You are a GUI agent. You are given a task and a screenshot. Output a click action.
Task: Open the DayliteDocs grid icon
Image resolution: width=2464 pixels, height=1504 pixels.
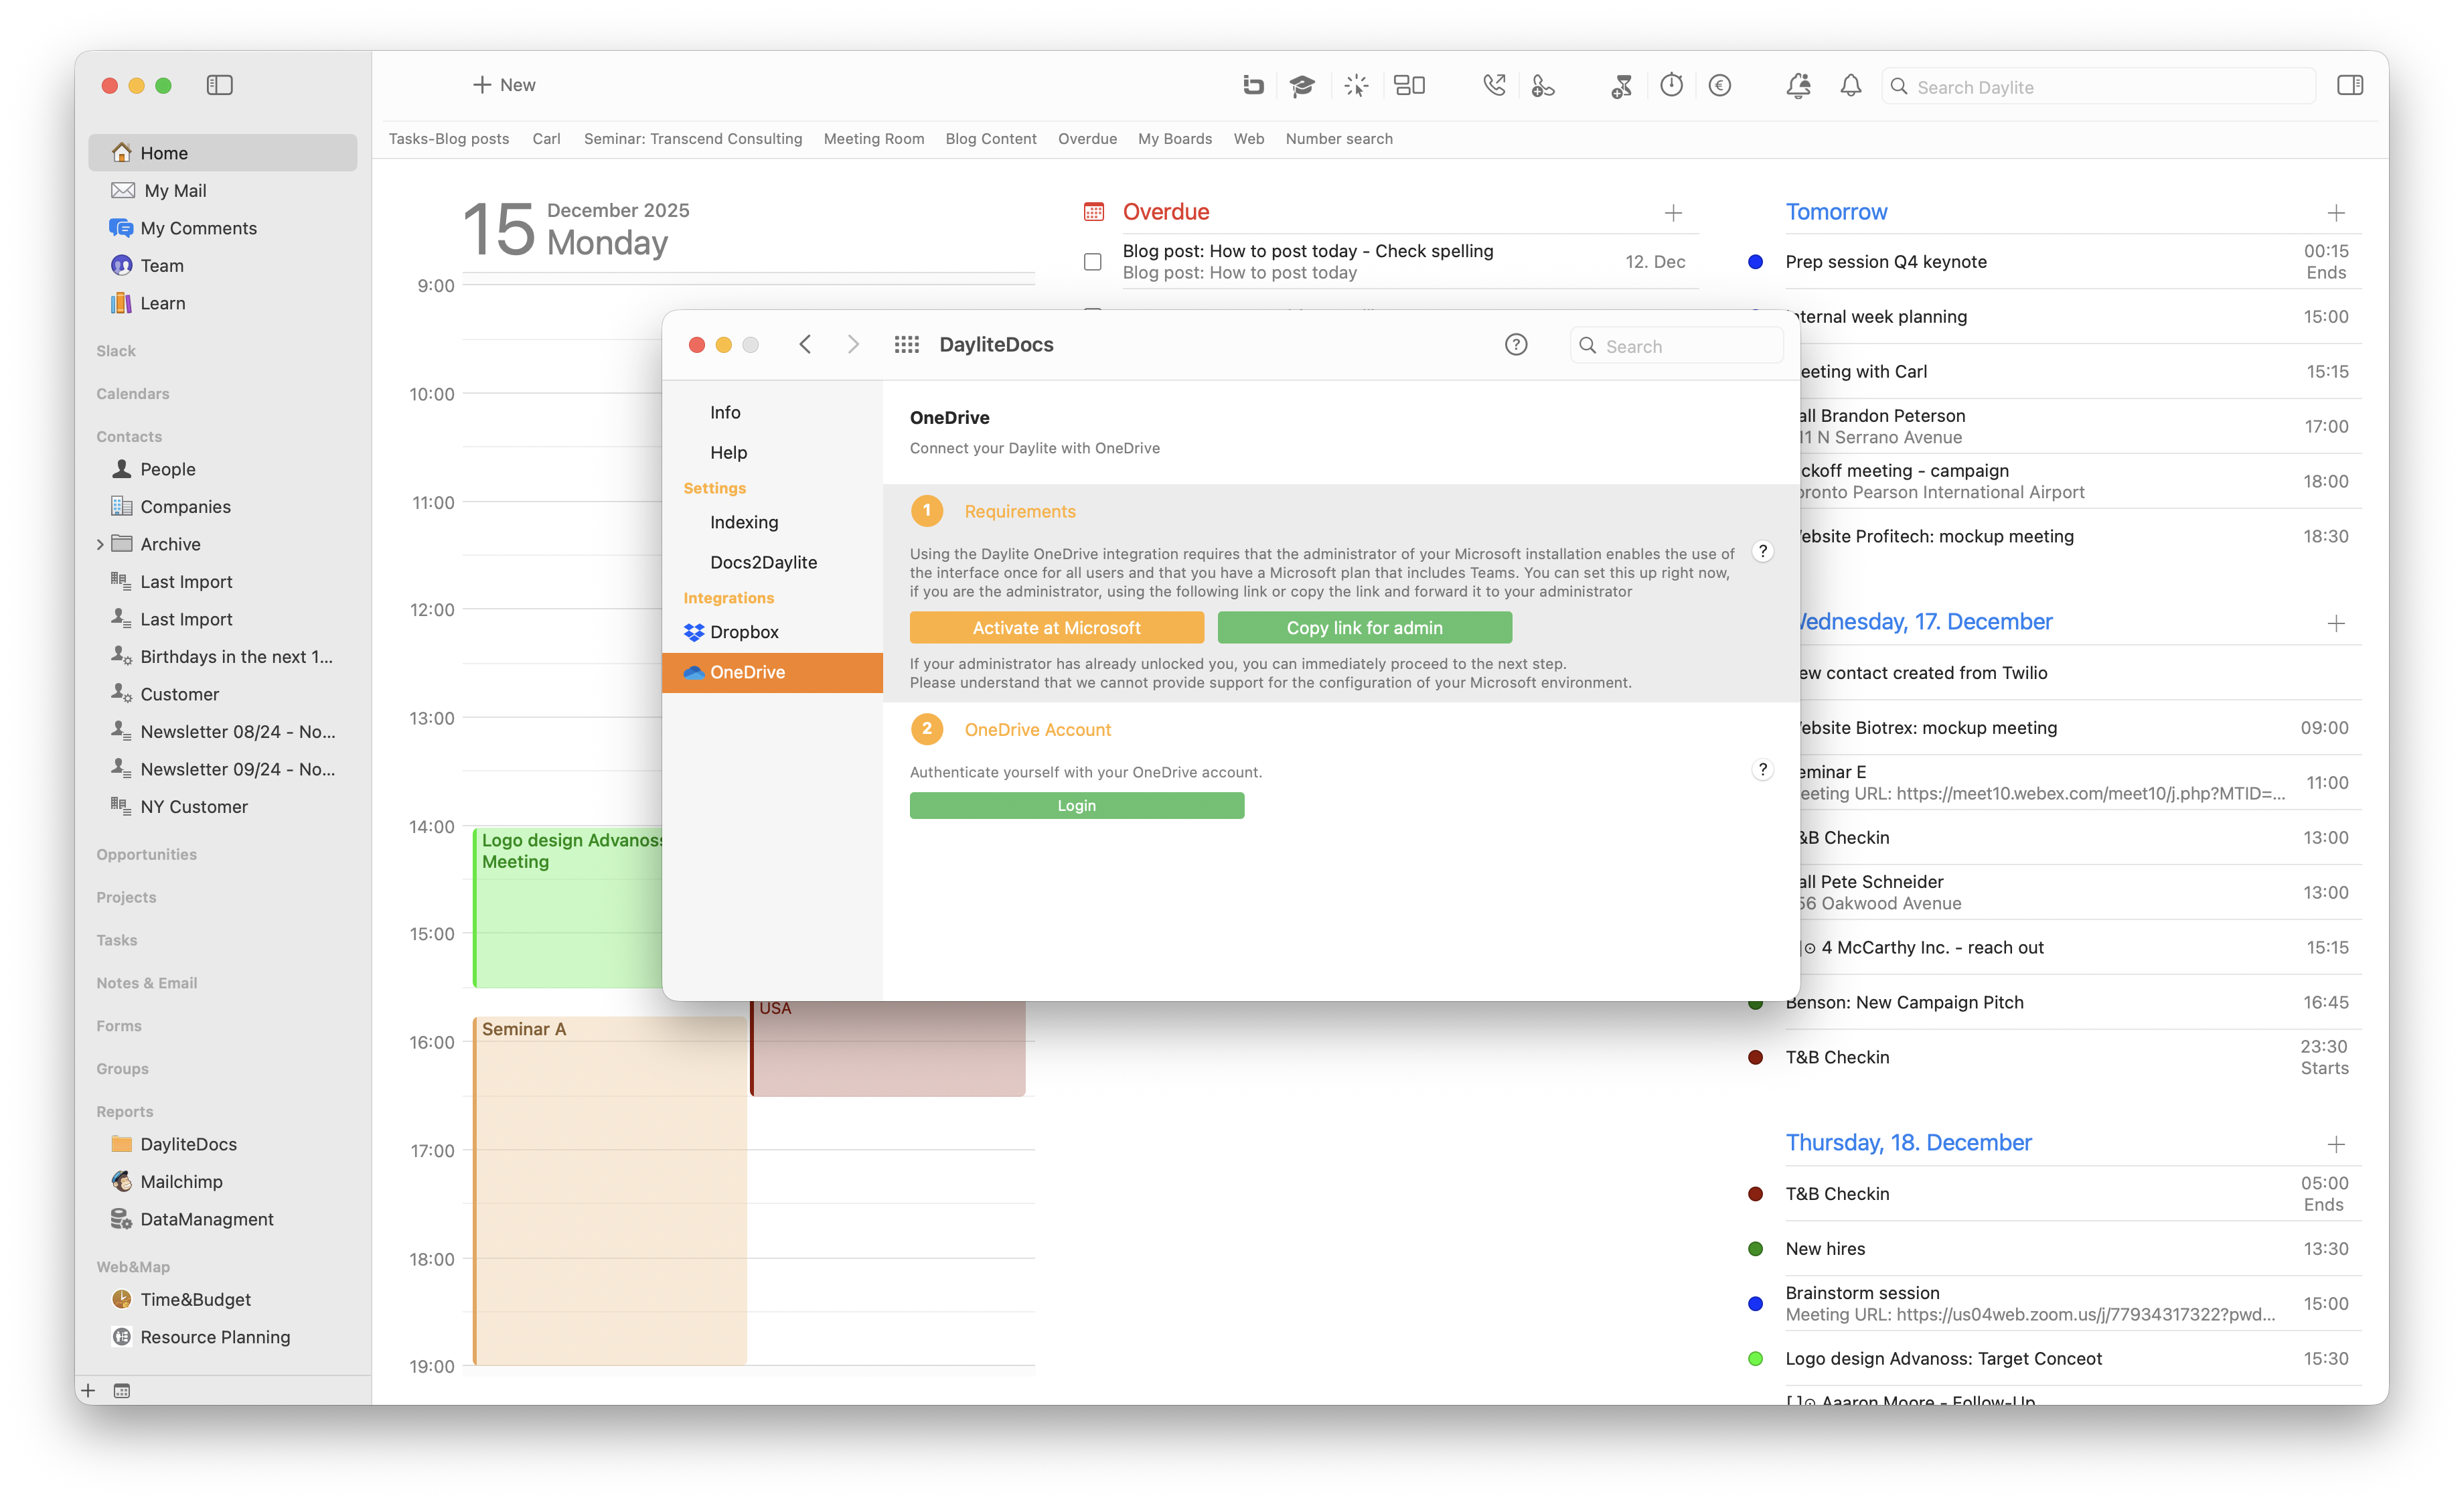tap(907, 345)
